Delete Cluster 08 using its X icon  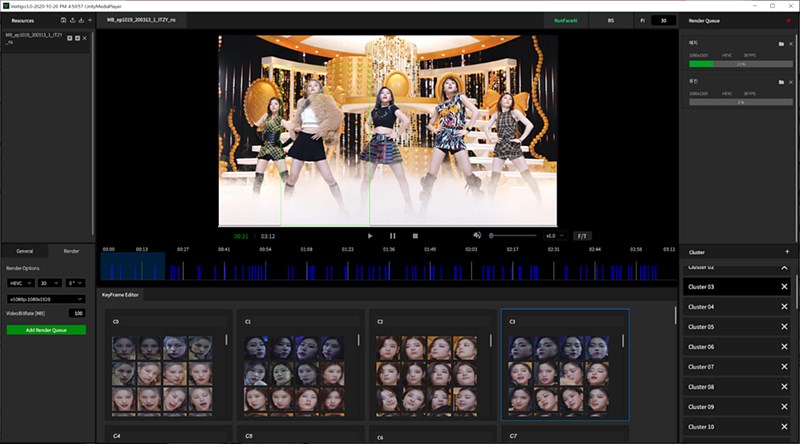(784, 387)
